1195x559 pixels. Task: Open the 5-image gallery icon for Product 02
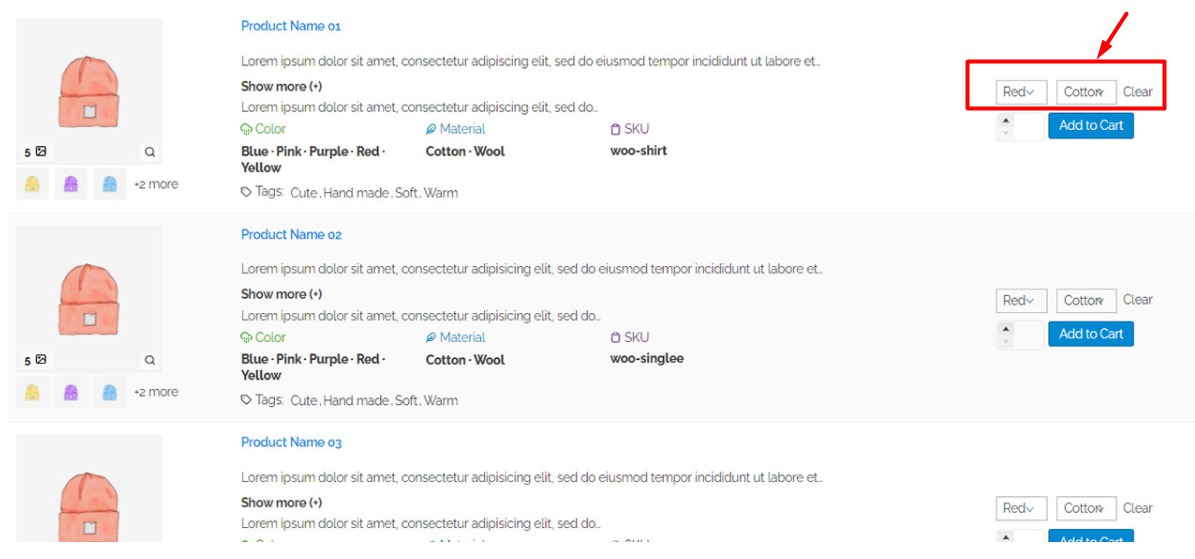tap(41, 360)
